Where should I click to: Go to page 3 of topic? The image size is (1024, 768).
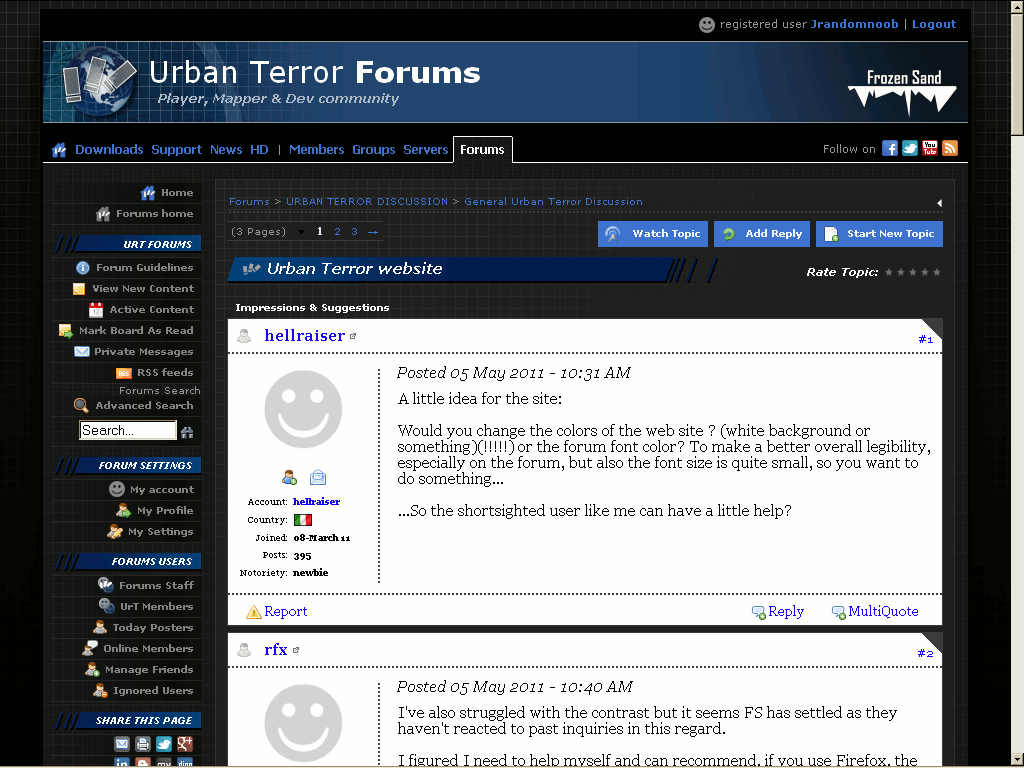click(355, 232)
